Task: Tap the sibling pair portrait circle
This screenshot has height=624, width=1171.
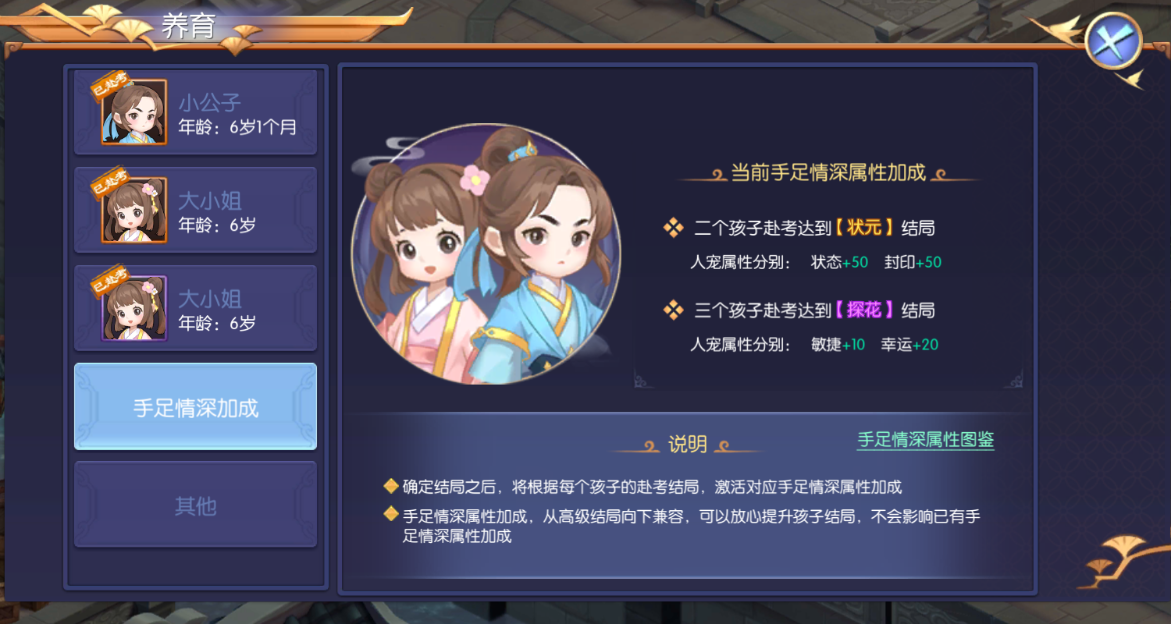Action: tap(486, 255)
